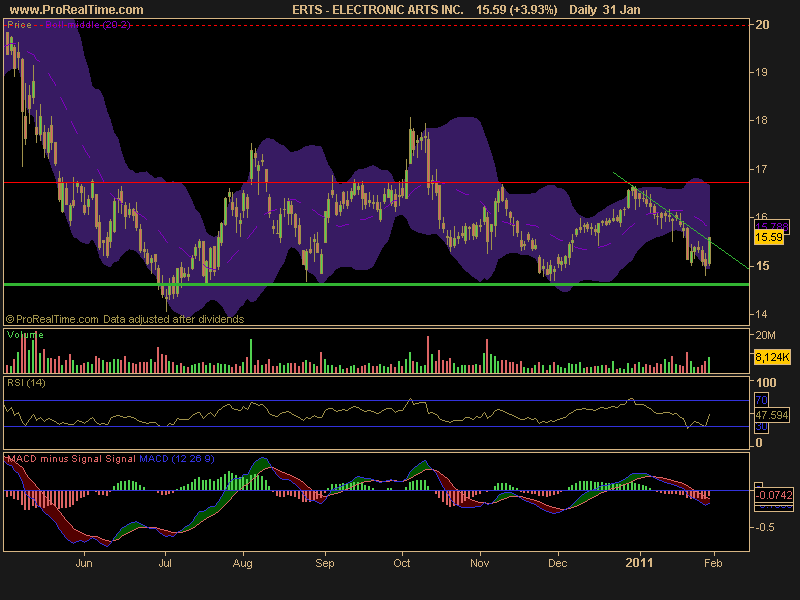Image resolution: width=800 pixels, height=600 pixels.
Task: Click the 20 price axis label
Action: coord(762,24)
